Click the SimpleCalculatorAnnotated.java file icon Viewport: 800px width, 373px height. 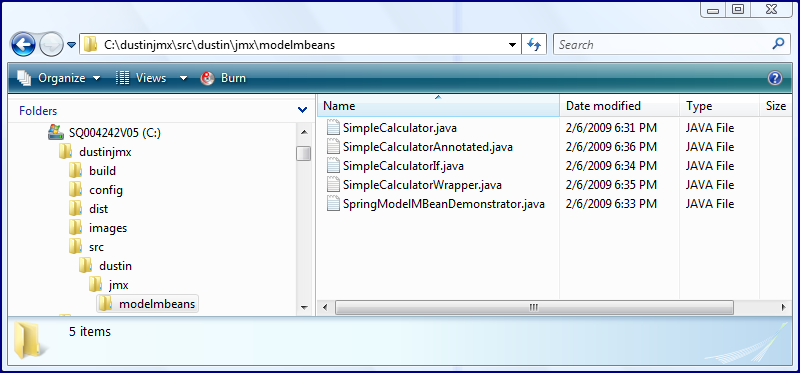tap(333, 147)
